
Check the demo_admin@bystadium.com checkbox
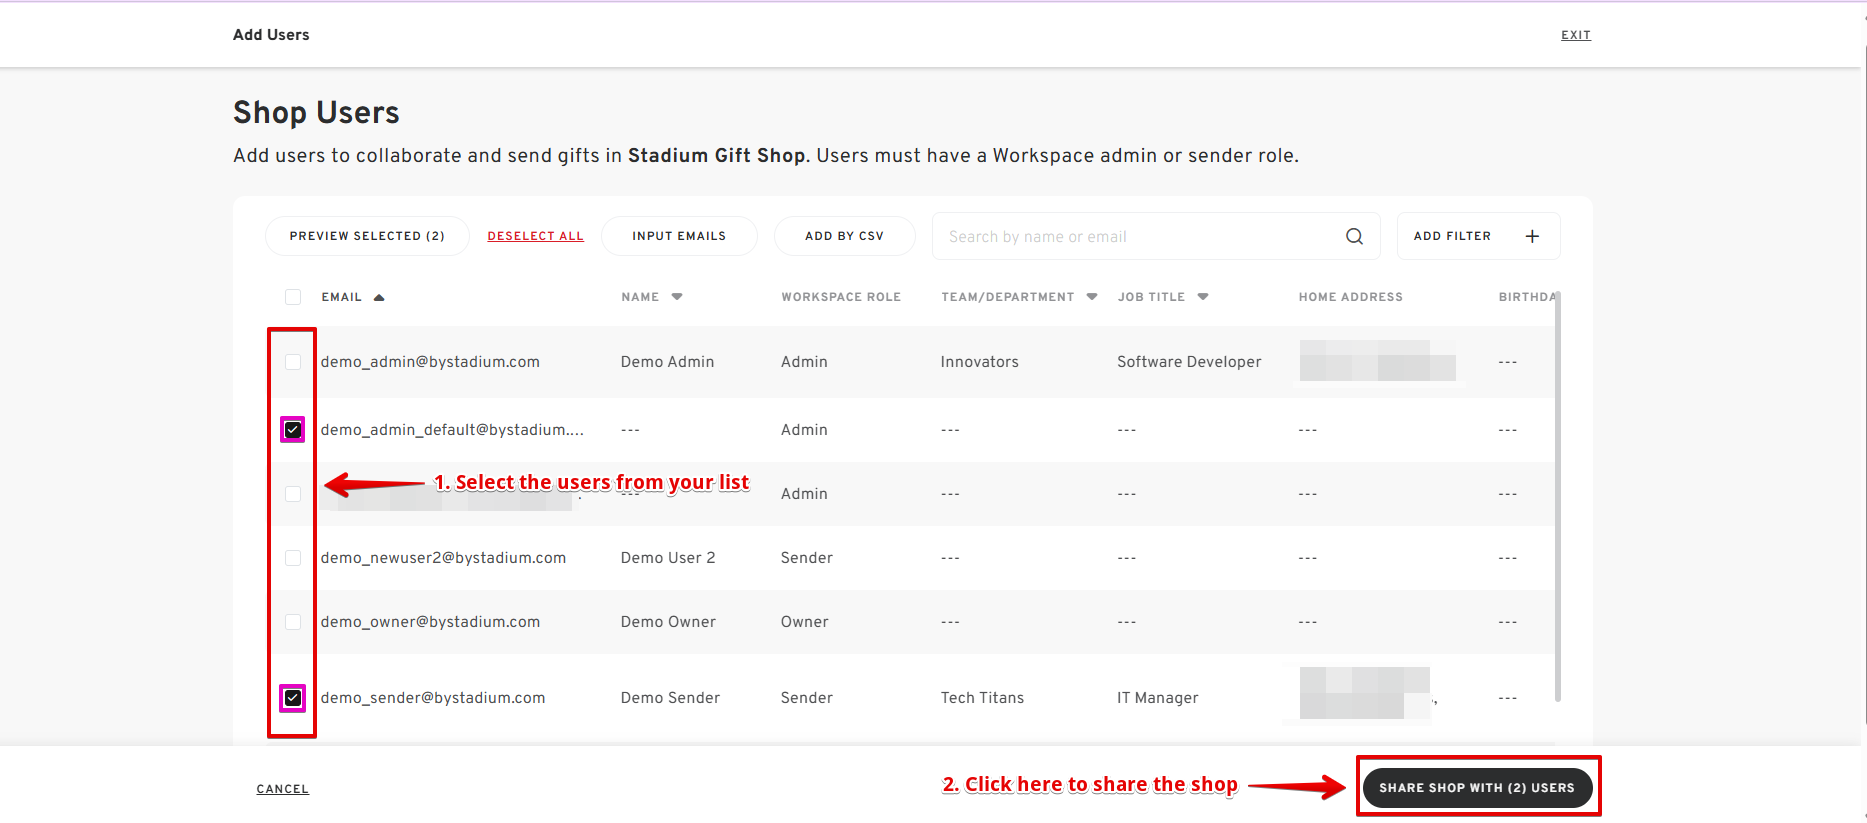293,362
